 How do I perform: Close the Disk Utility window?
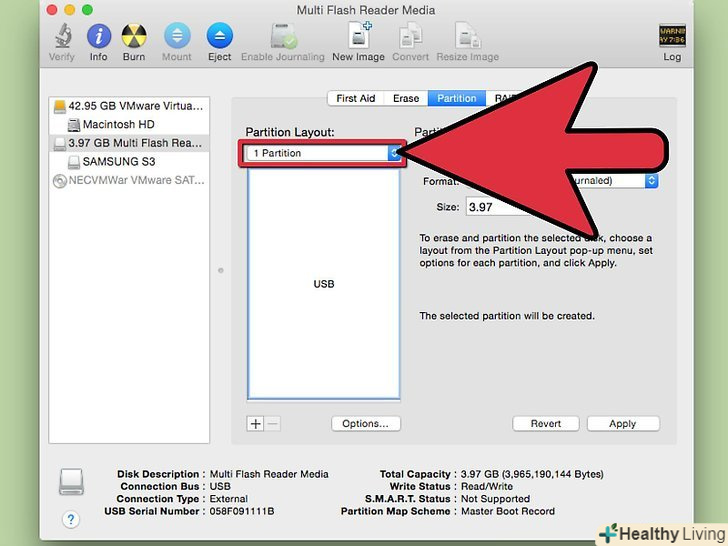52,10
